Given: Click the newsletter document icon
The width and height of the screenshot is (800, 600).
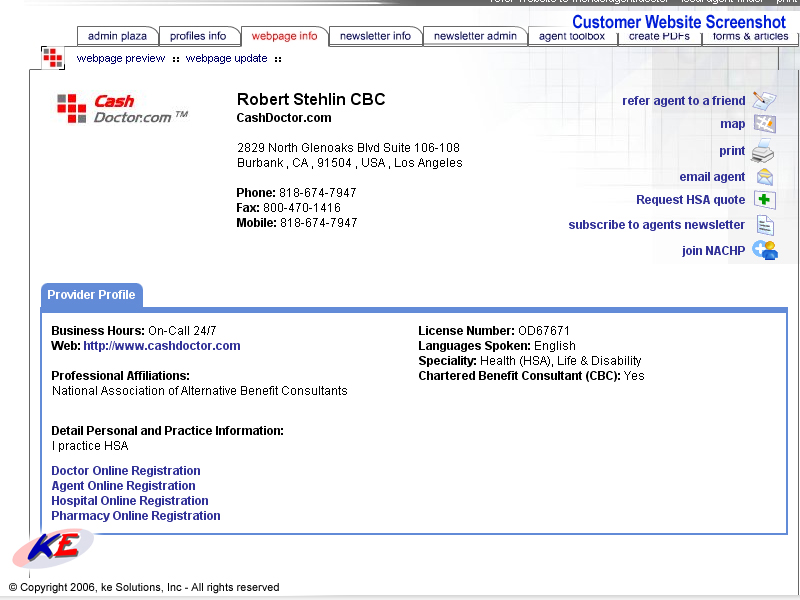Looking at the screenshot, I should (x=765, y=225).
